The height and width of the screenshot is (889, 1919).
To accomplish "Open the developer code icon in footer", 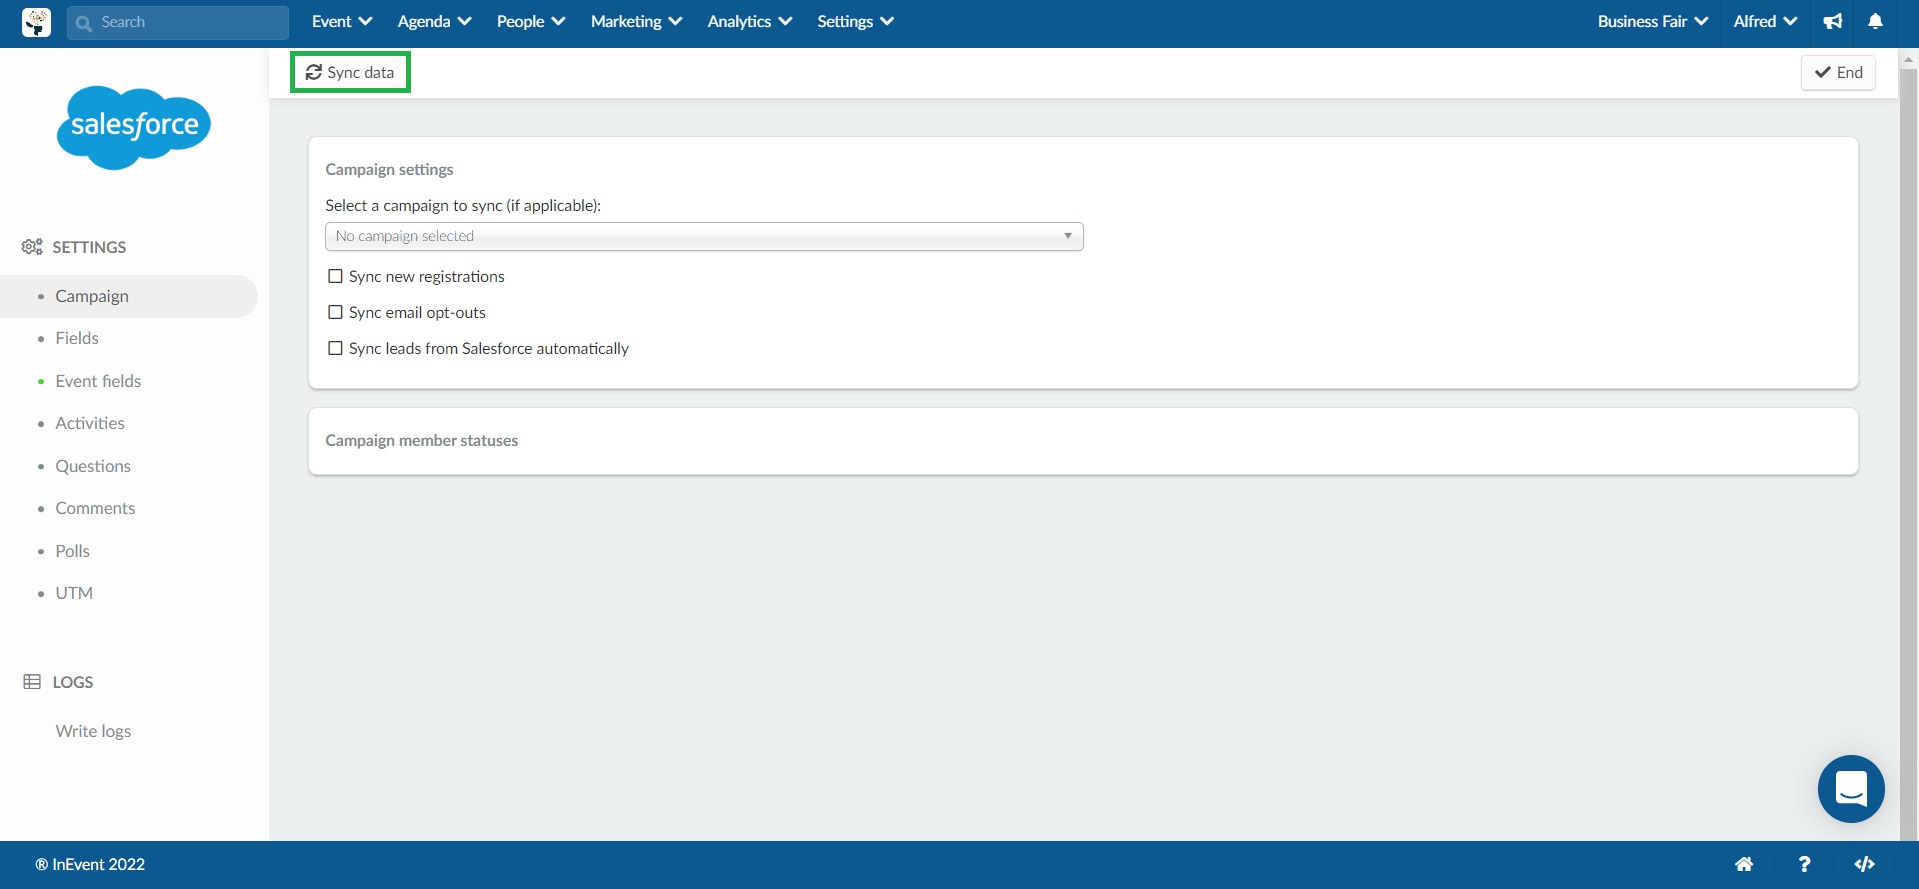I will coord(1864,864).
